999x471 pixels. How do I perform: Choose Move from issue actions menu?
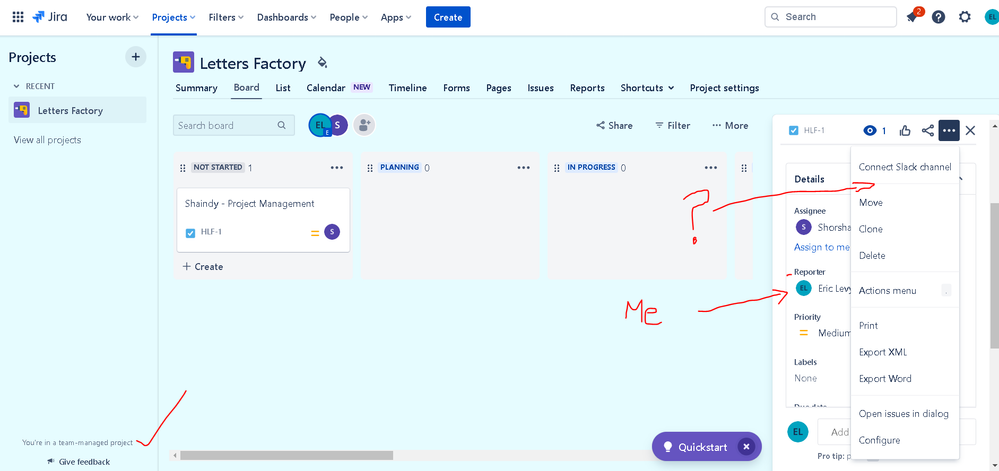pyautogui.click(x=905, y=203)
